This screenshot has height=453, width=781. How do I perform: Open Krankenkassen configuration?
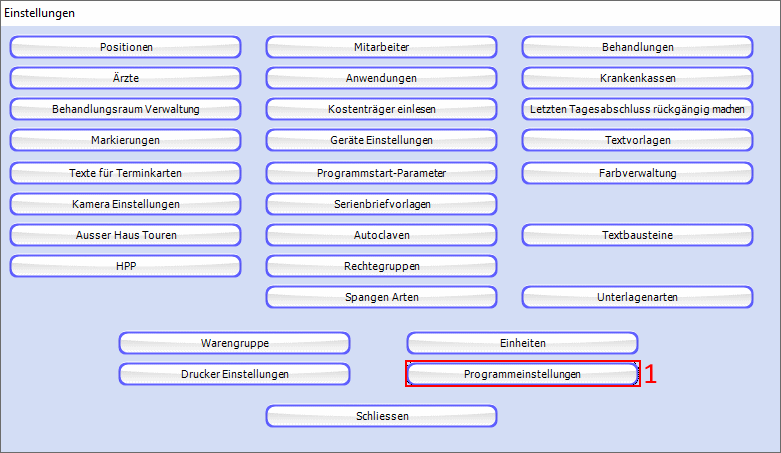click(x=637, y=78)
